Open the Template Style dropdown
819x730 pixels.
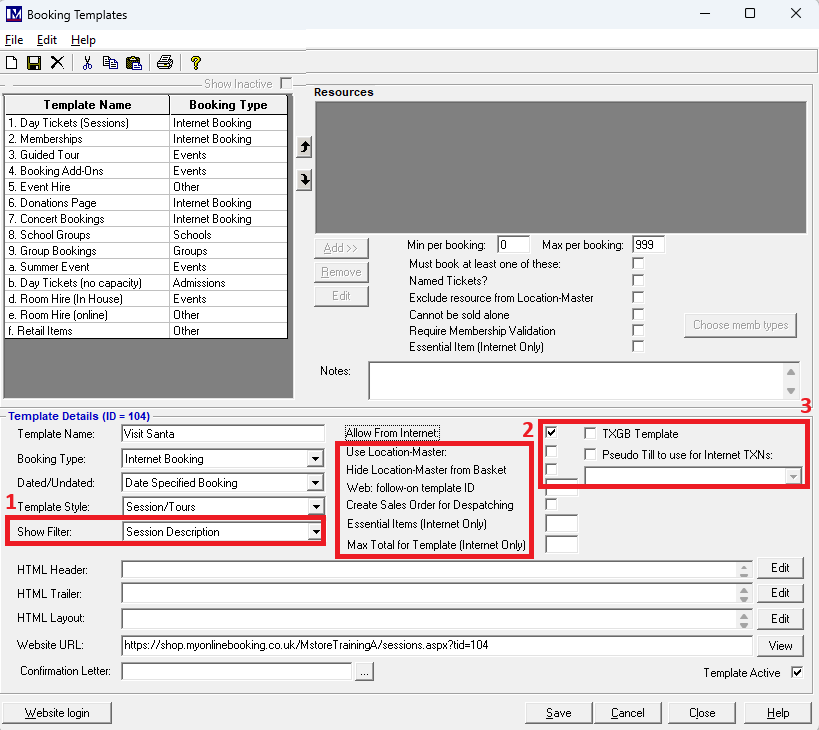(315, 507)
